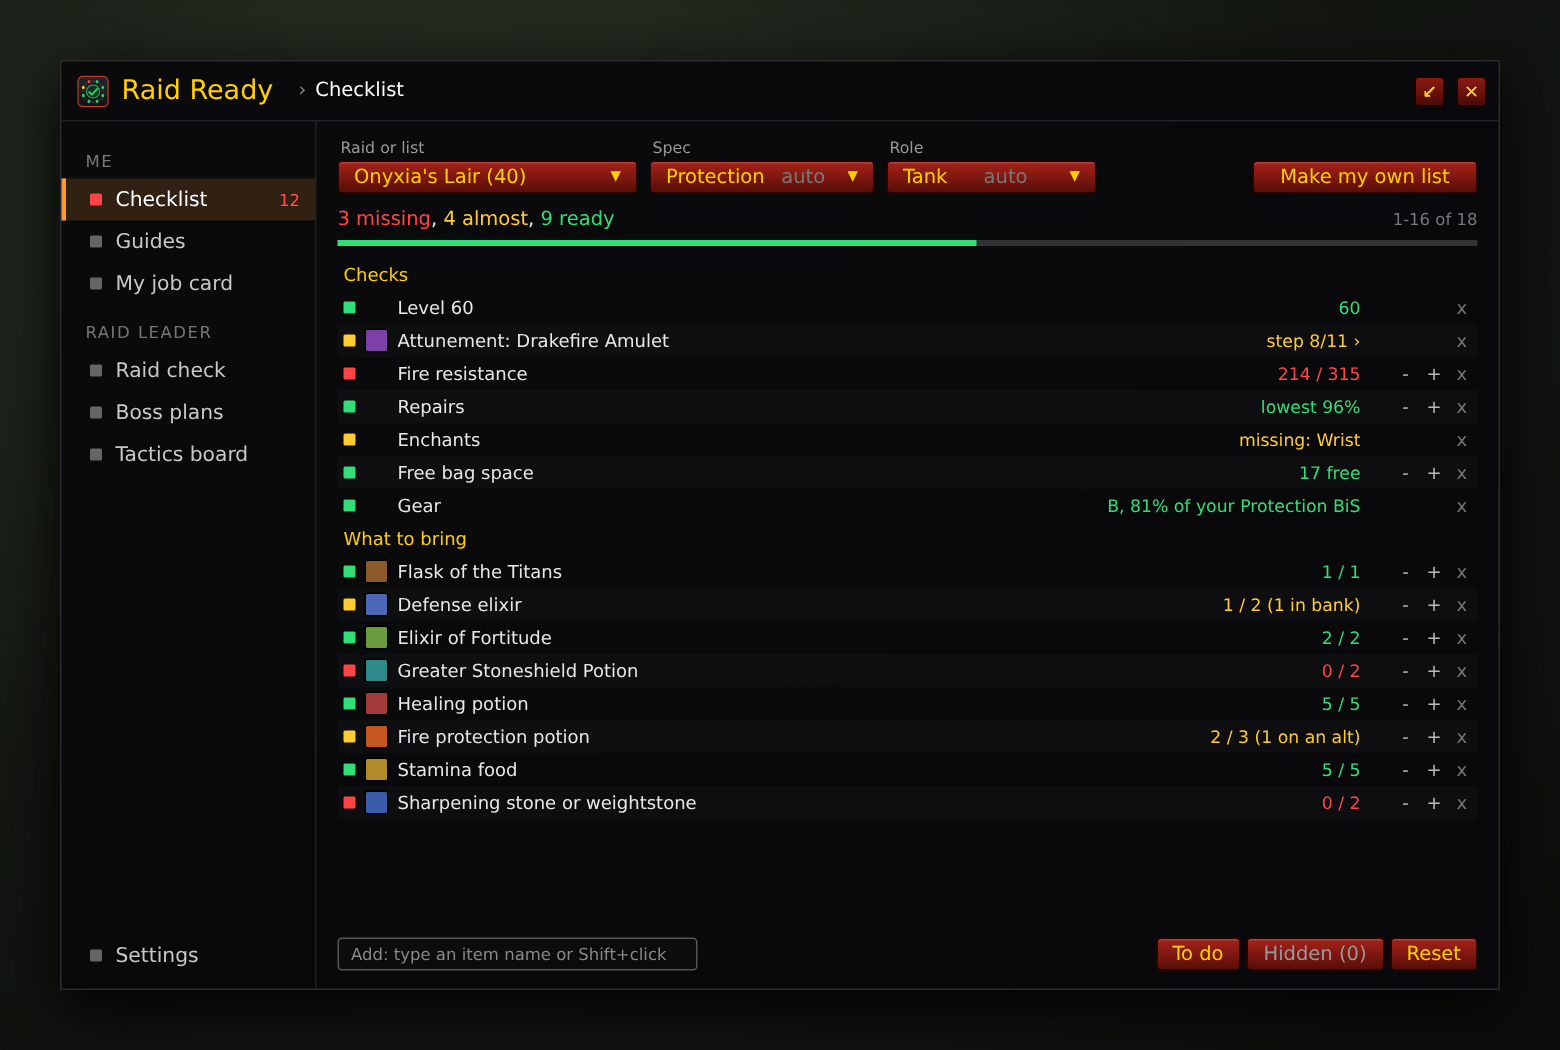Screen dimensions: 1560x1050
Task: Click Make my own list button
Action: pyautogui.click(x=1364, y=177)
